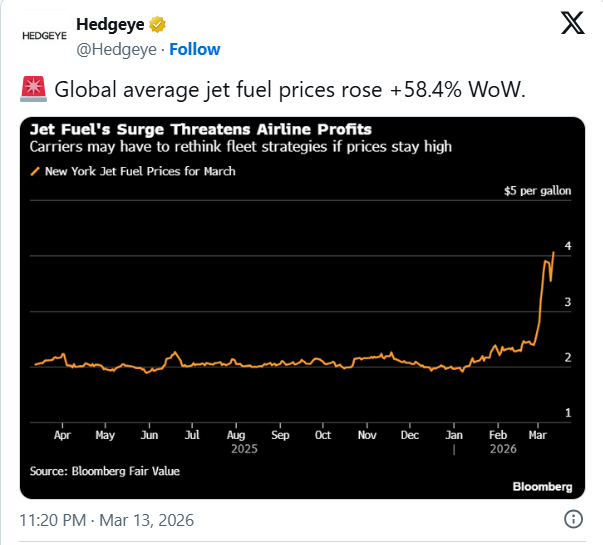This screenshot has width=603, height=545.
Task: Open the info icon next to the timestamp
Action: [574, 520]
